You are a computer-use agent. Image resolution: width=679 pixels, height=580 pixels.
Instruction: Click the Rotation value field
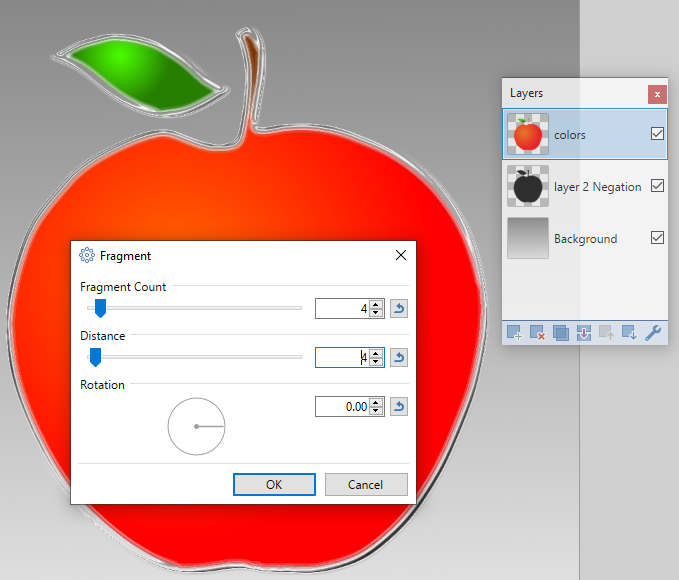[x=342, y=407]
